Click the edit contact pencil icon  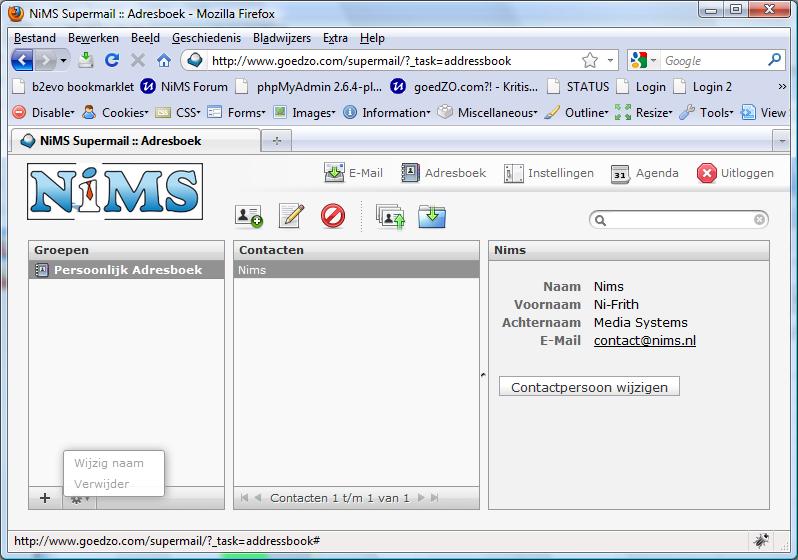click(291, 215)
